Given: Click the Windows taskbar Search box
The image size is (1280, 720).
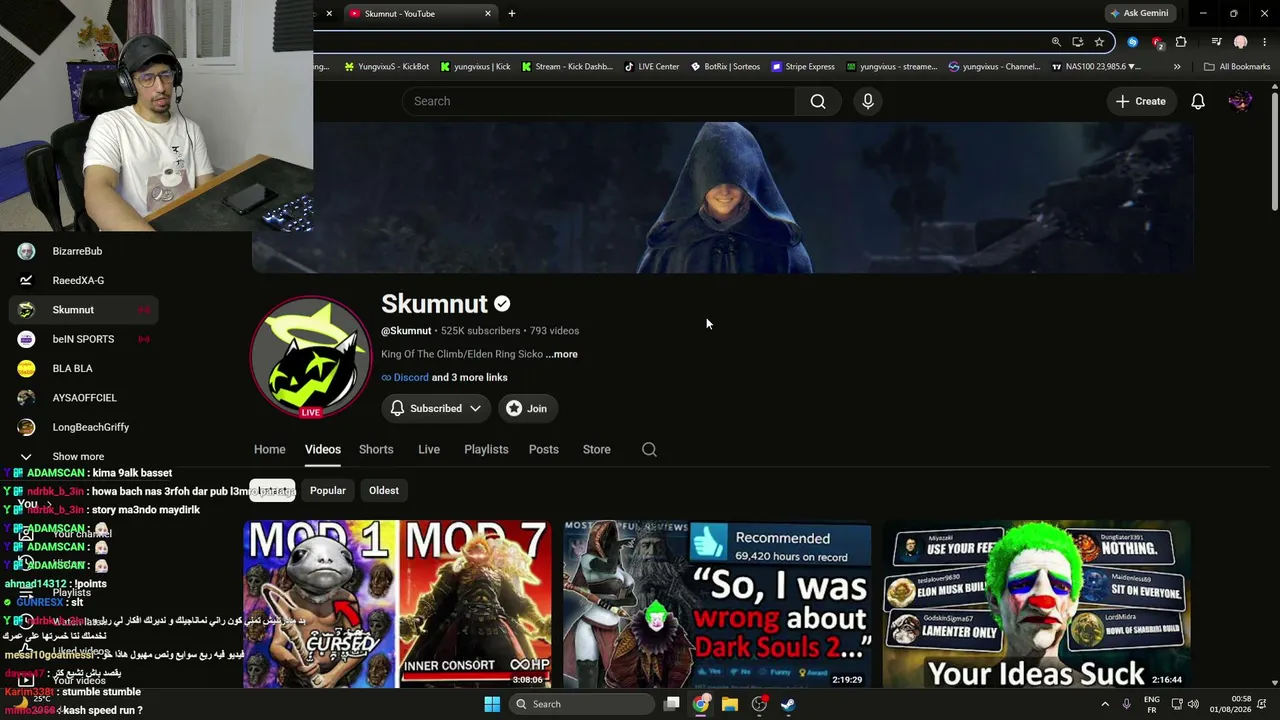Looking at the screenshot, I should pyautogui.click(x=583, y=704).
